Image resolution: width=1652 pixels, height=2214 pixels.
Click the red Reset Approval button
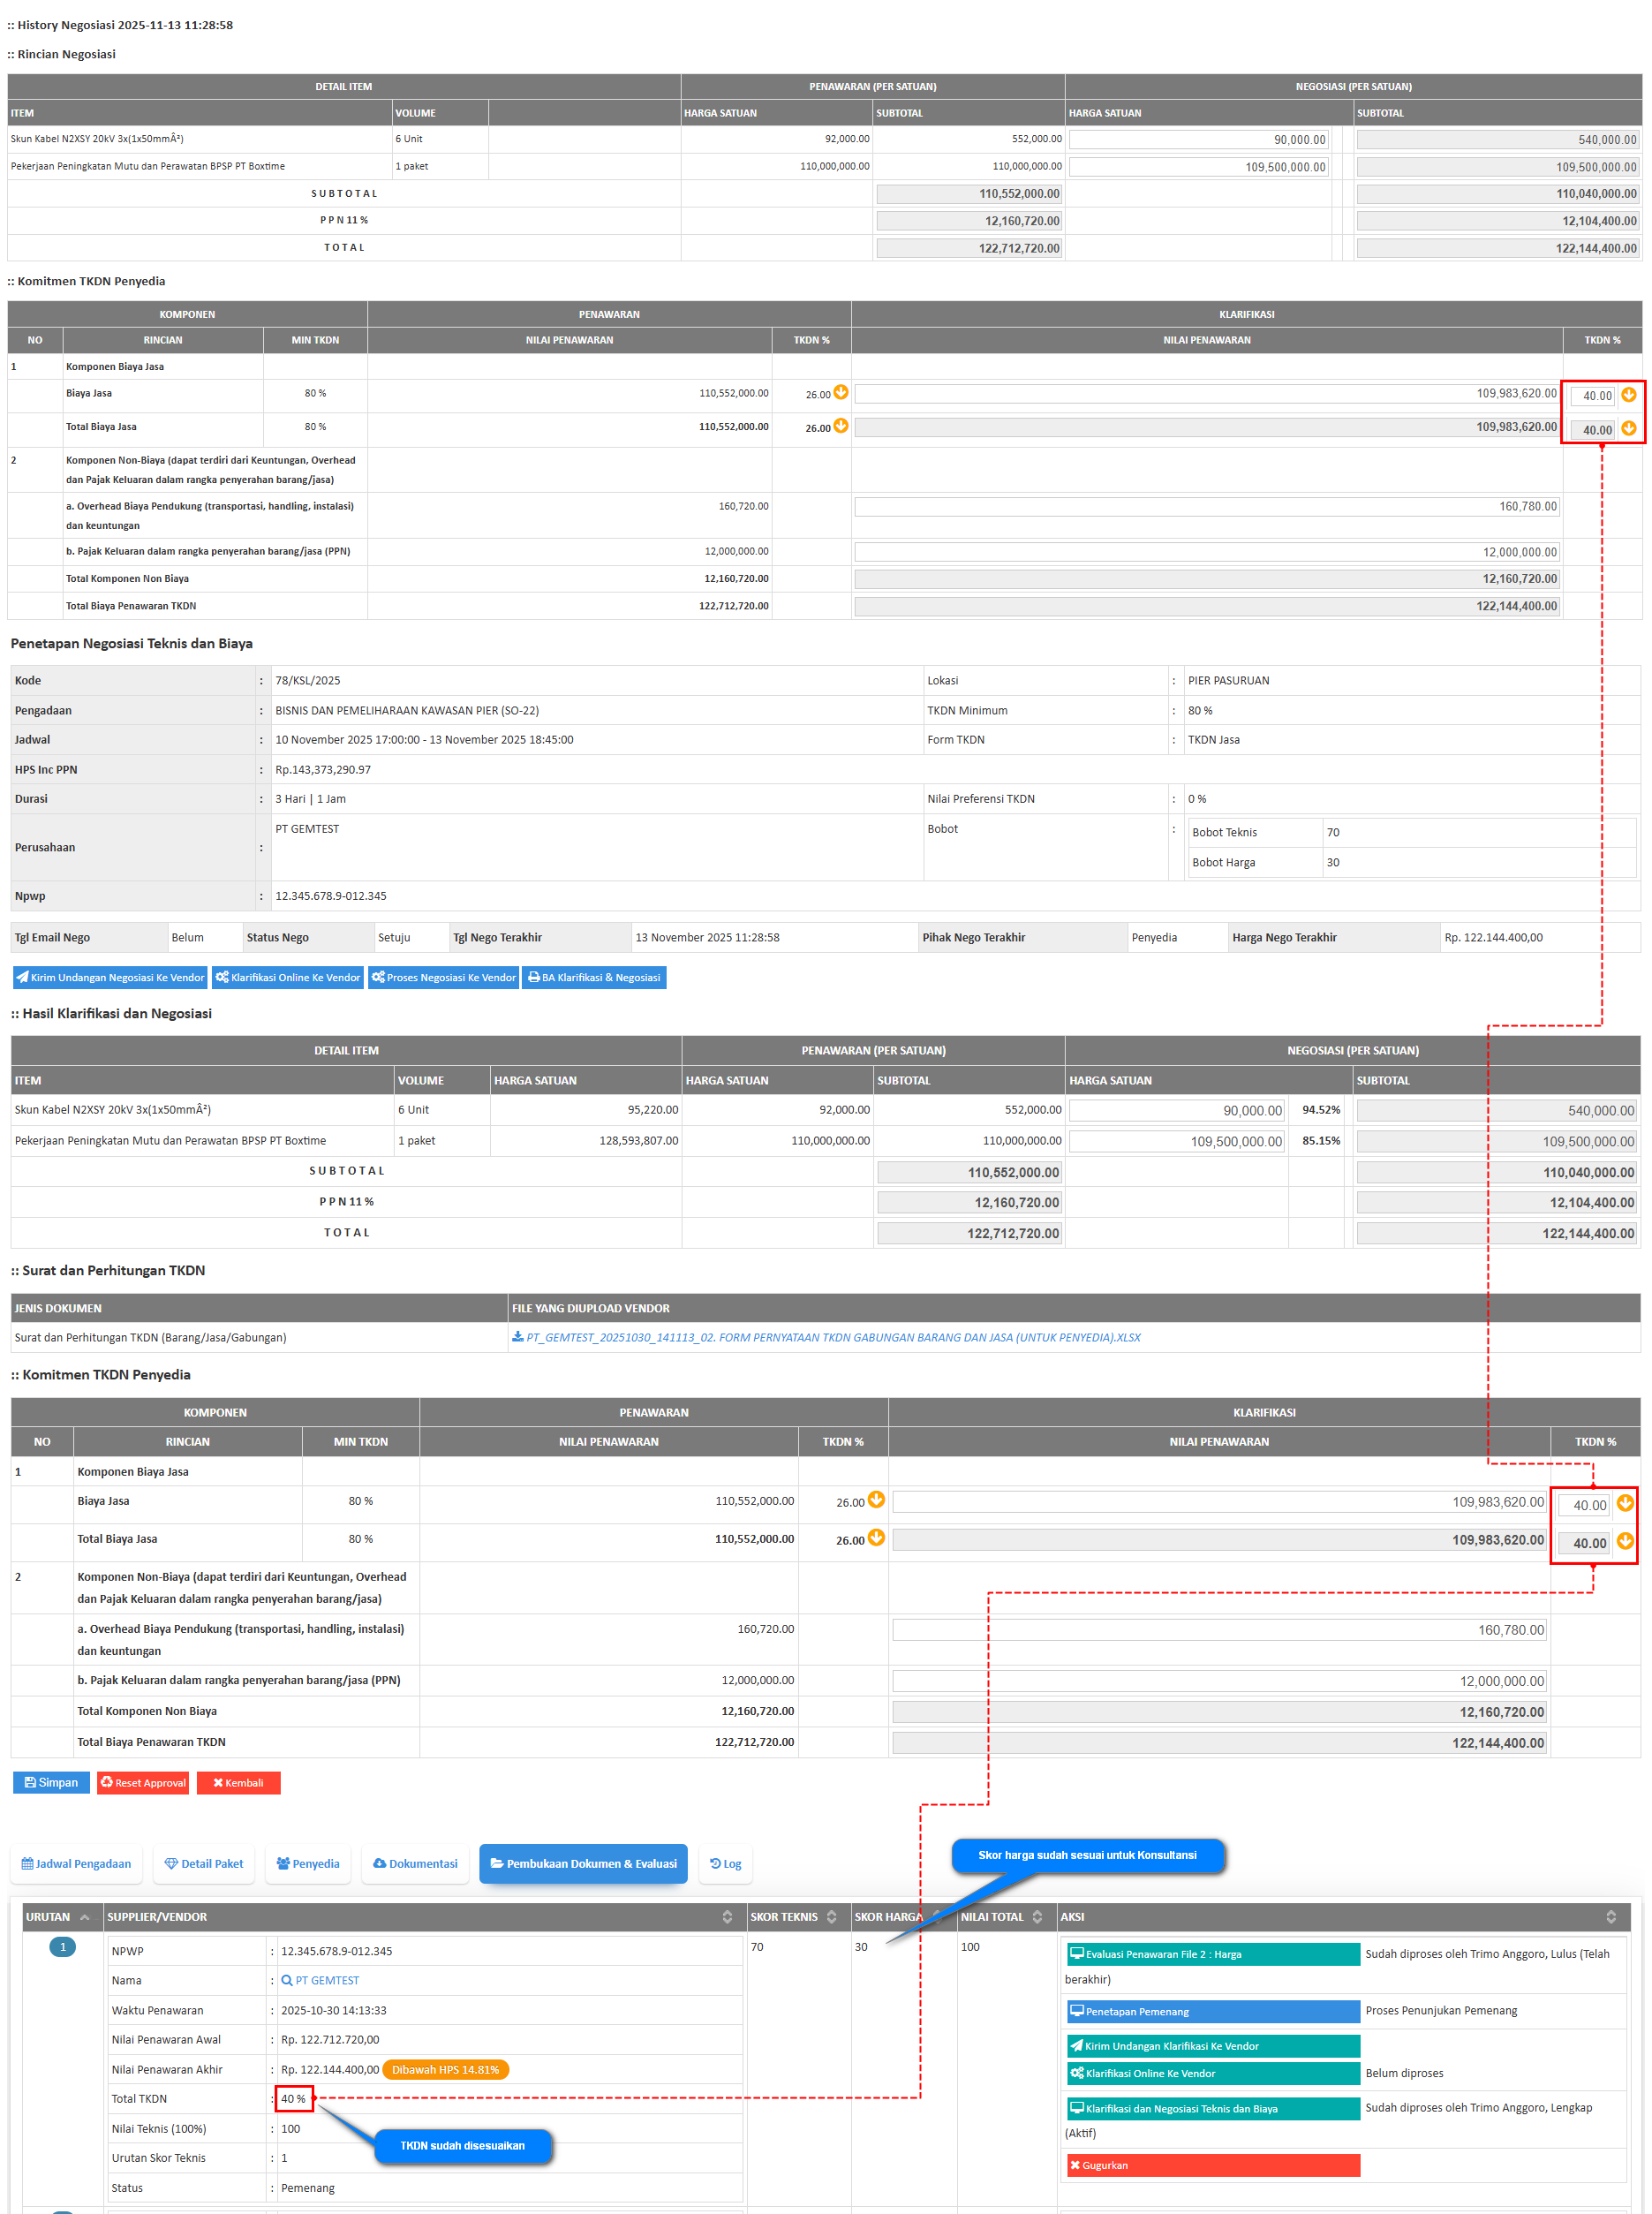coord(143,1782)
